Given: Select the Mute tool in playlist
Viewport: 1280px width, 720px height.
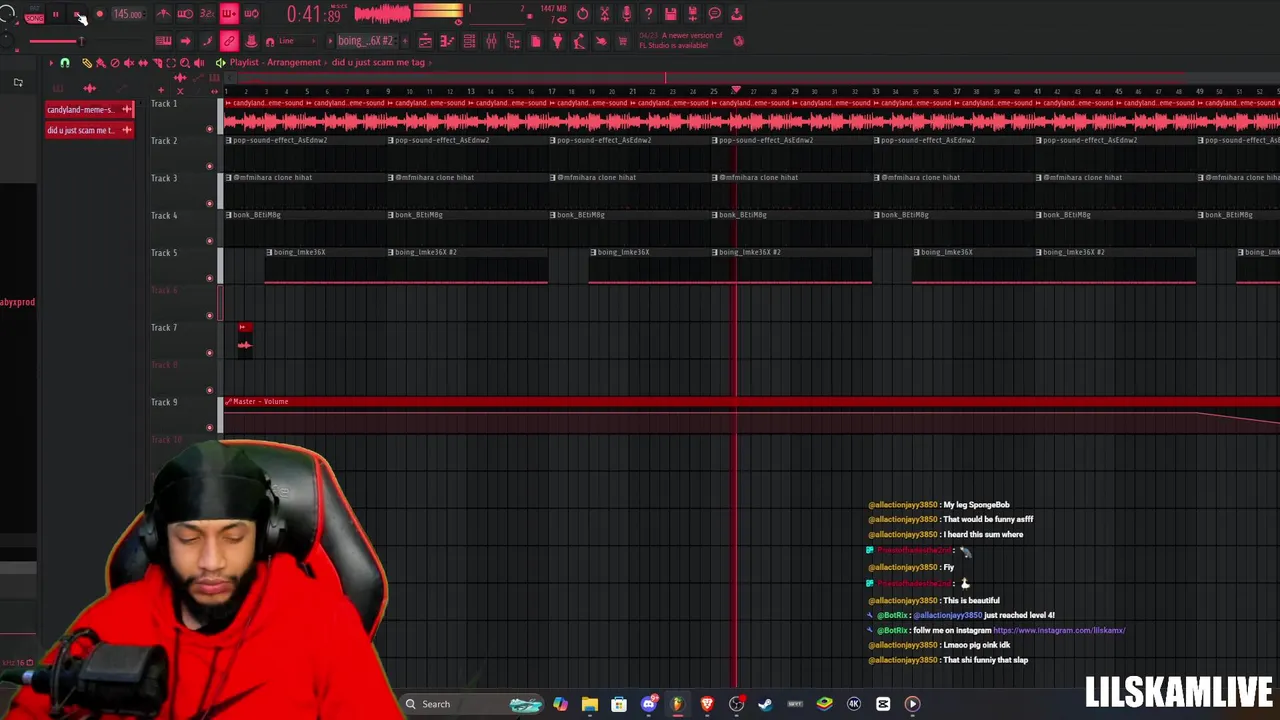Looking at the screenshot, I should (x=129, y=62).
